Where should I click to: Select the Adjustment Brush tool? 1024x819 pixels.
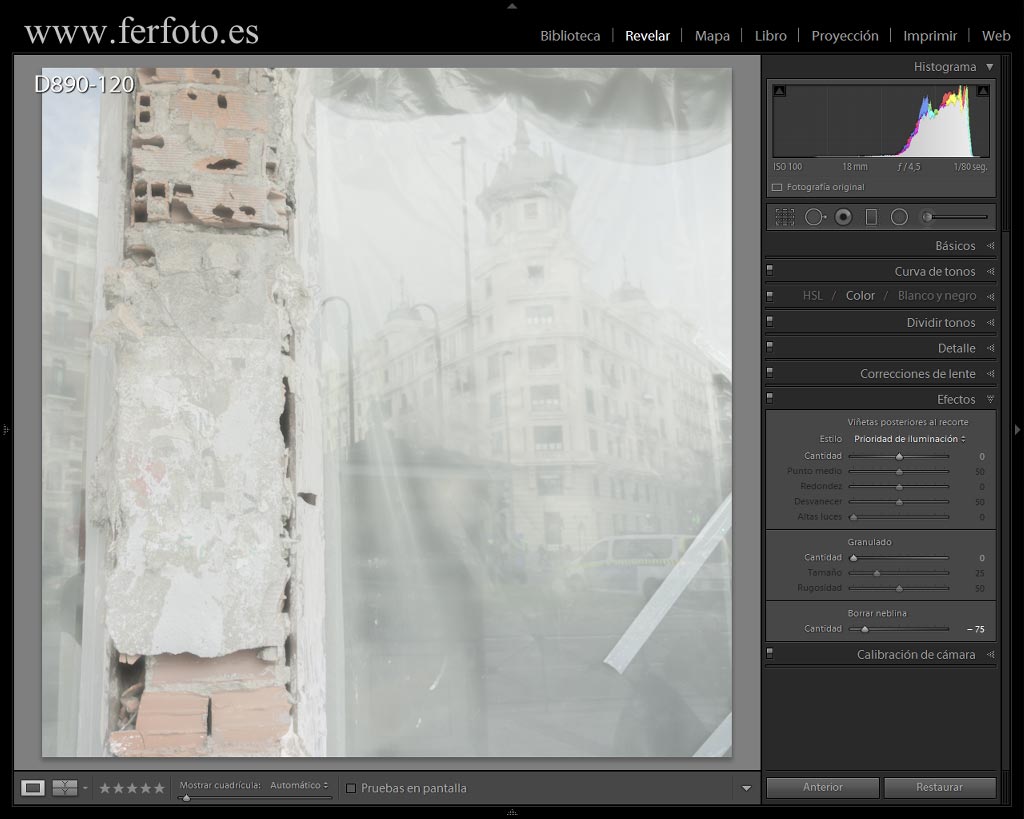(954, 217)
